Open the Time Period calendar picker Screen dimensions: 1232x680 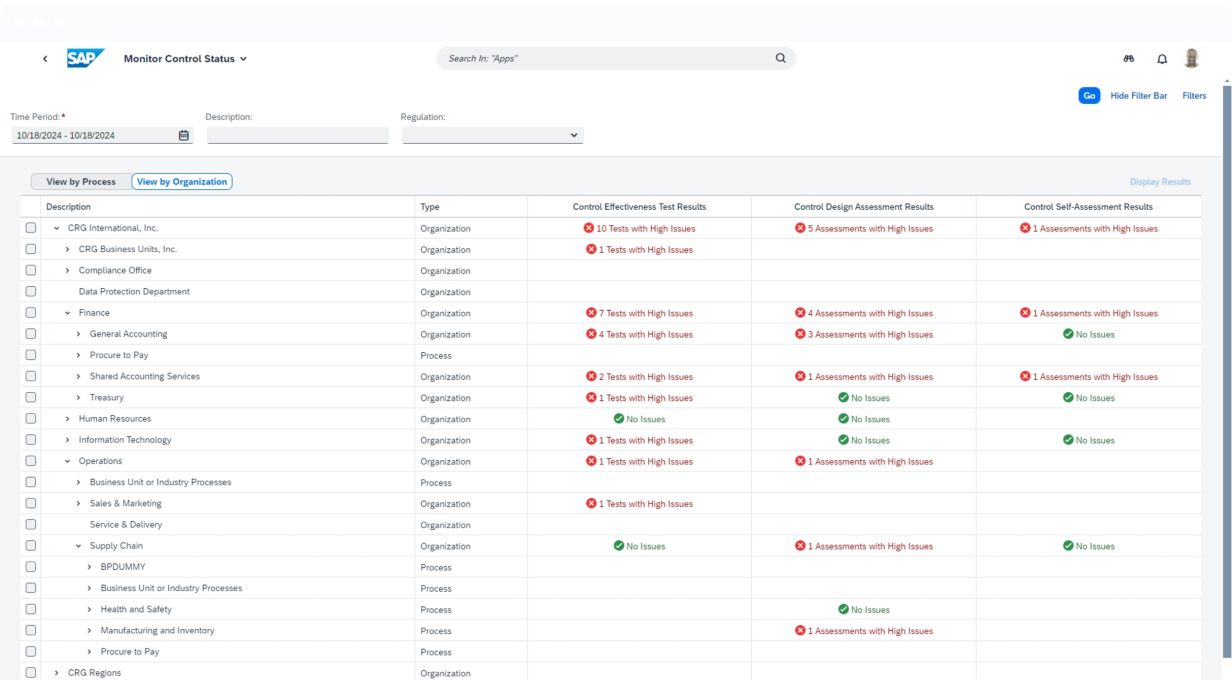click(184, 135)
